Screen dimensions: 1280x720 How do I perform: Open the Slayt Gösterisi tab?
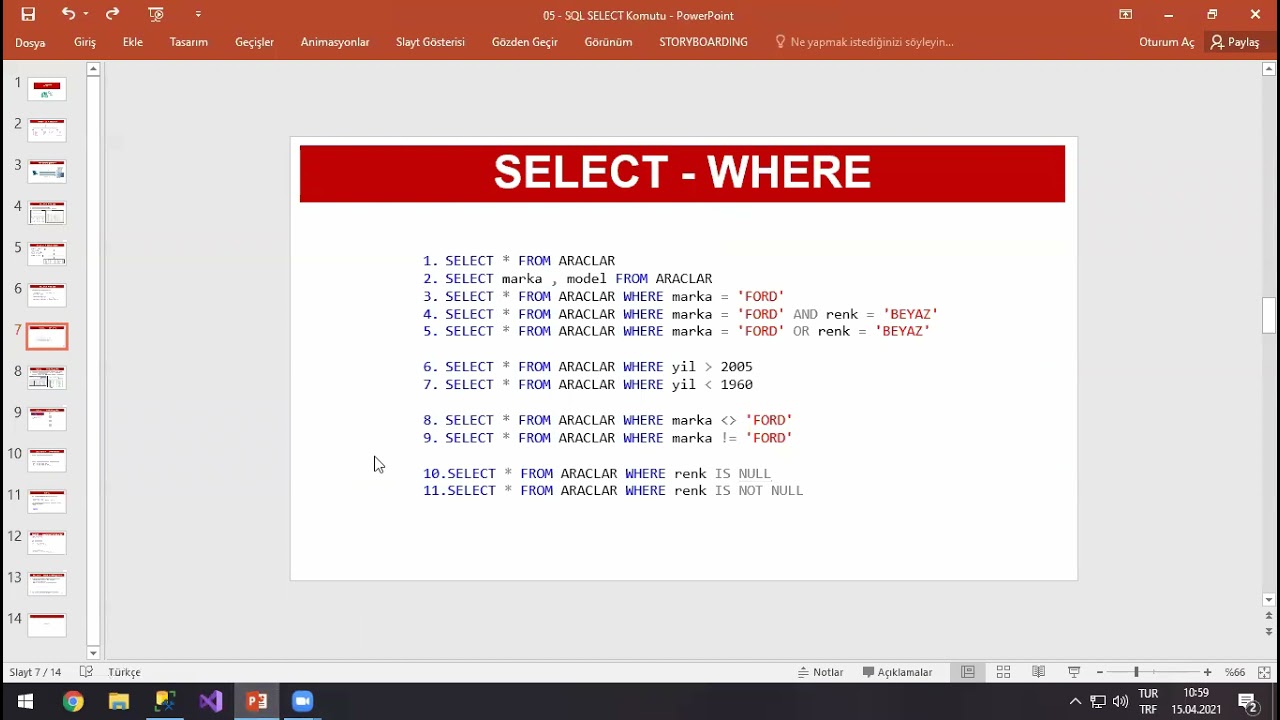[430, 42]
